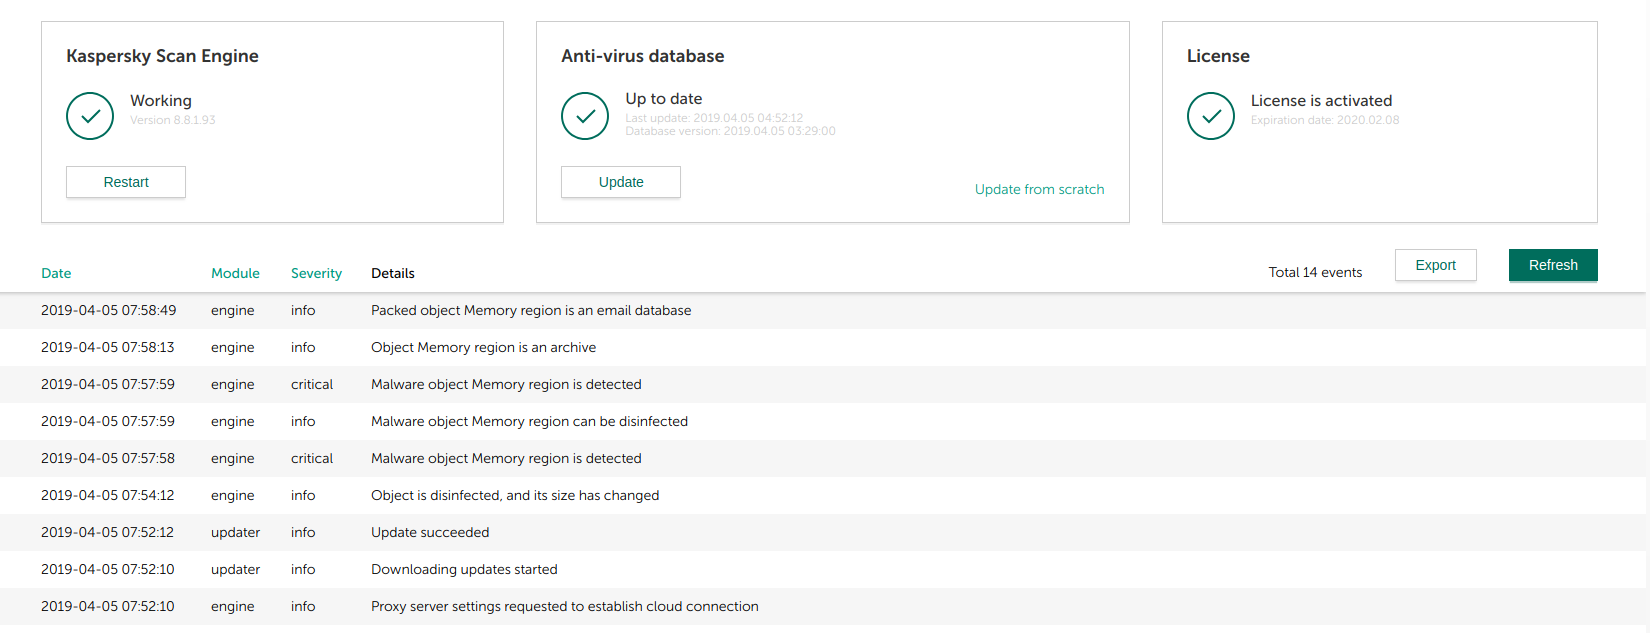
Task: Select the Proxy server settings event row
Action: (564, 607)
